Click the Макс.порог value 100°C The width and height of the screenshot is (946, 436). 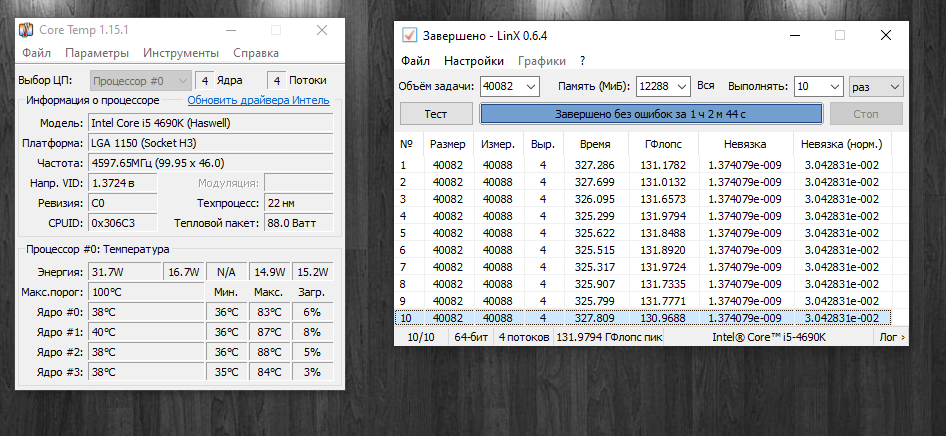(x=146, y=292)
